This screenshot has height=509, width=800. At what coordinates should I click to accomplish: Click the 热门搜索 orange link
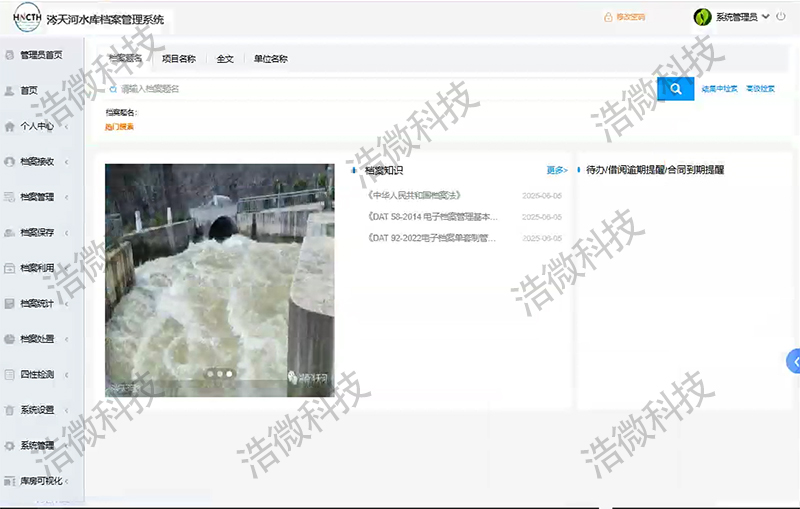tap(119, 126)
